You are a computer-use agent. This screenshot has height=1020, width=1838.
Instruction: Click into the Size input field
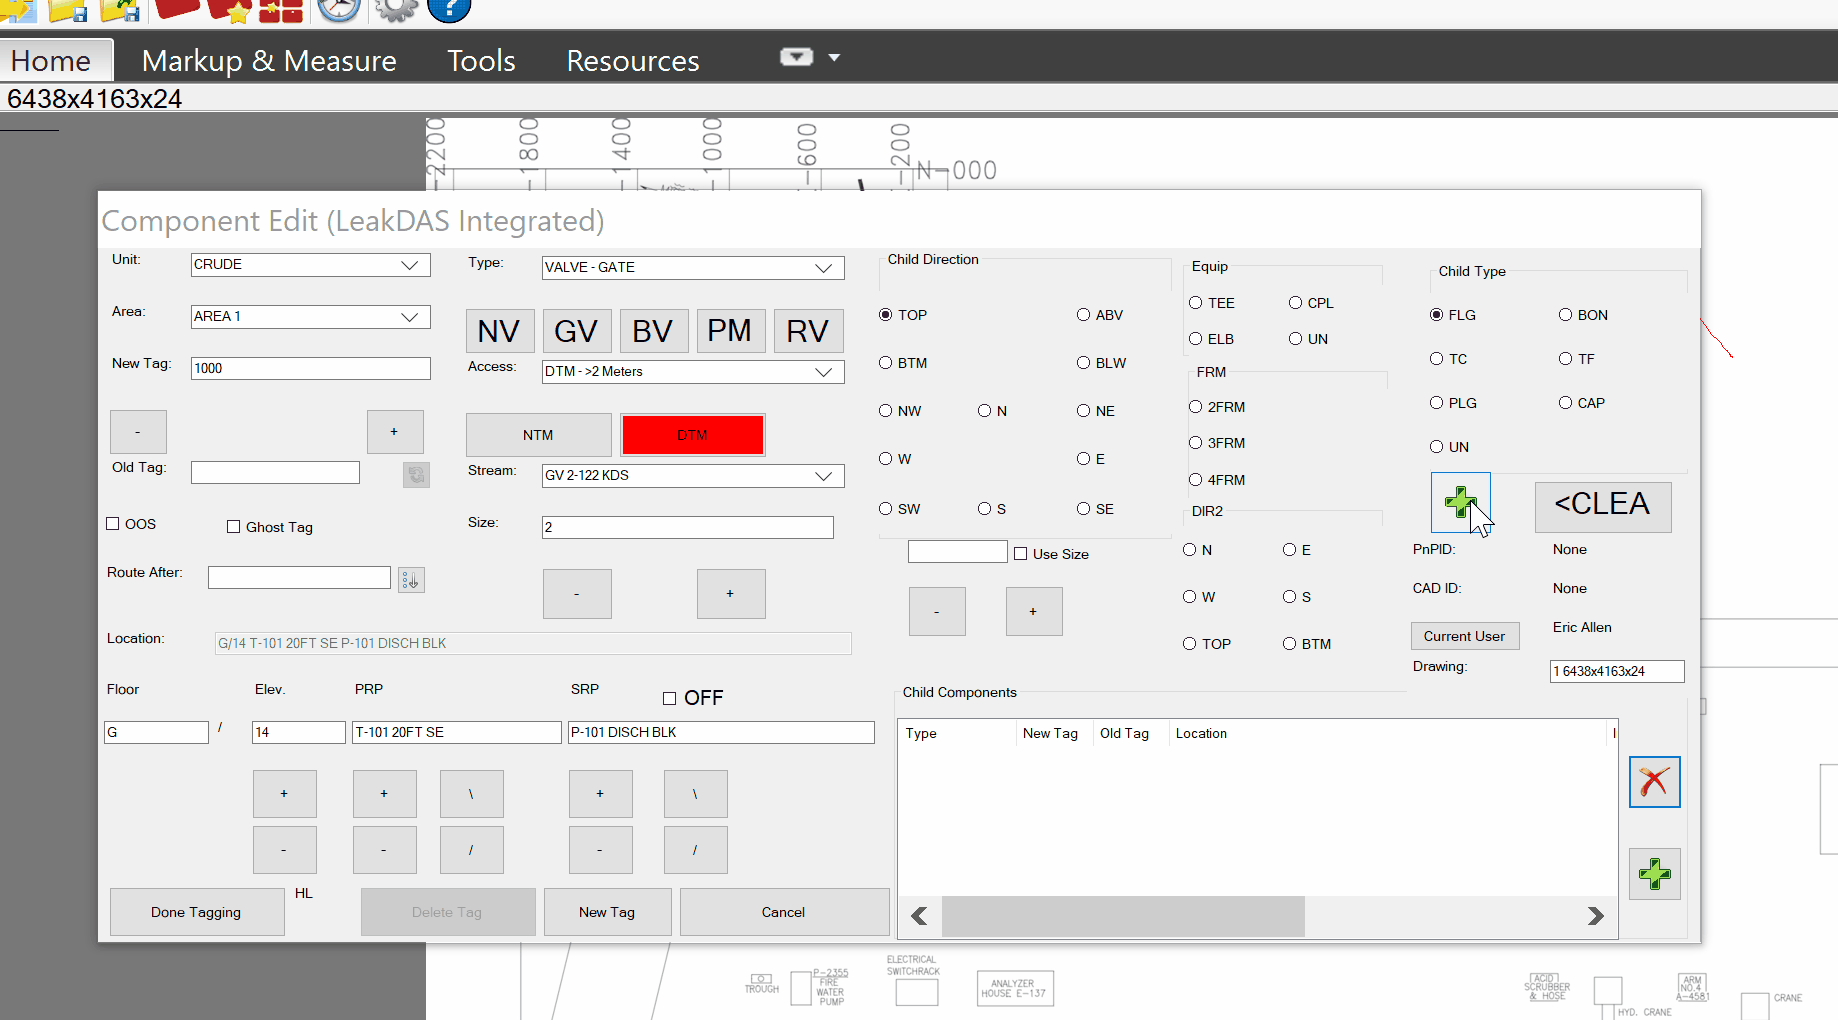(687, 528)
